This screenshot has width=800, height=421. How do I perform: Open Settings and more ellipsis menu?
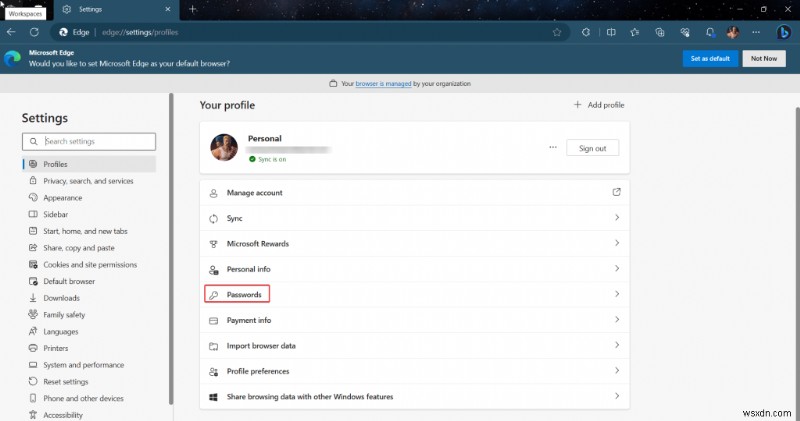[756, 32]
